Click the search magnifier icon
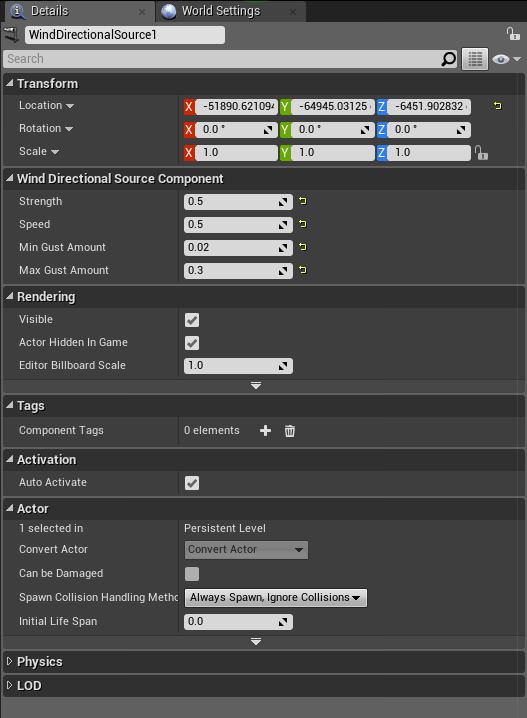 tap(448, 59)
